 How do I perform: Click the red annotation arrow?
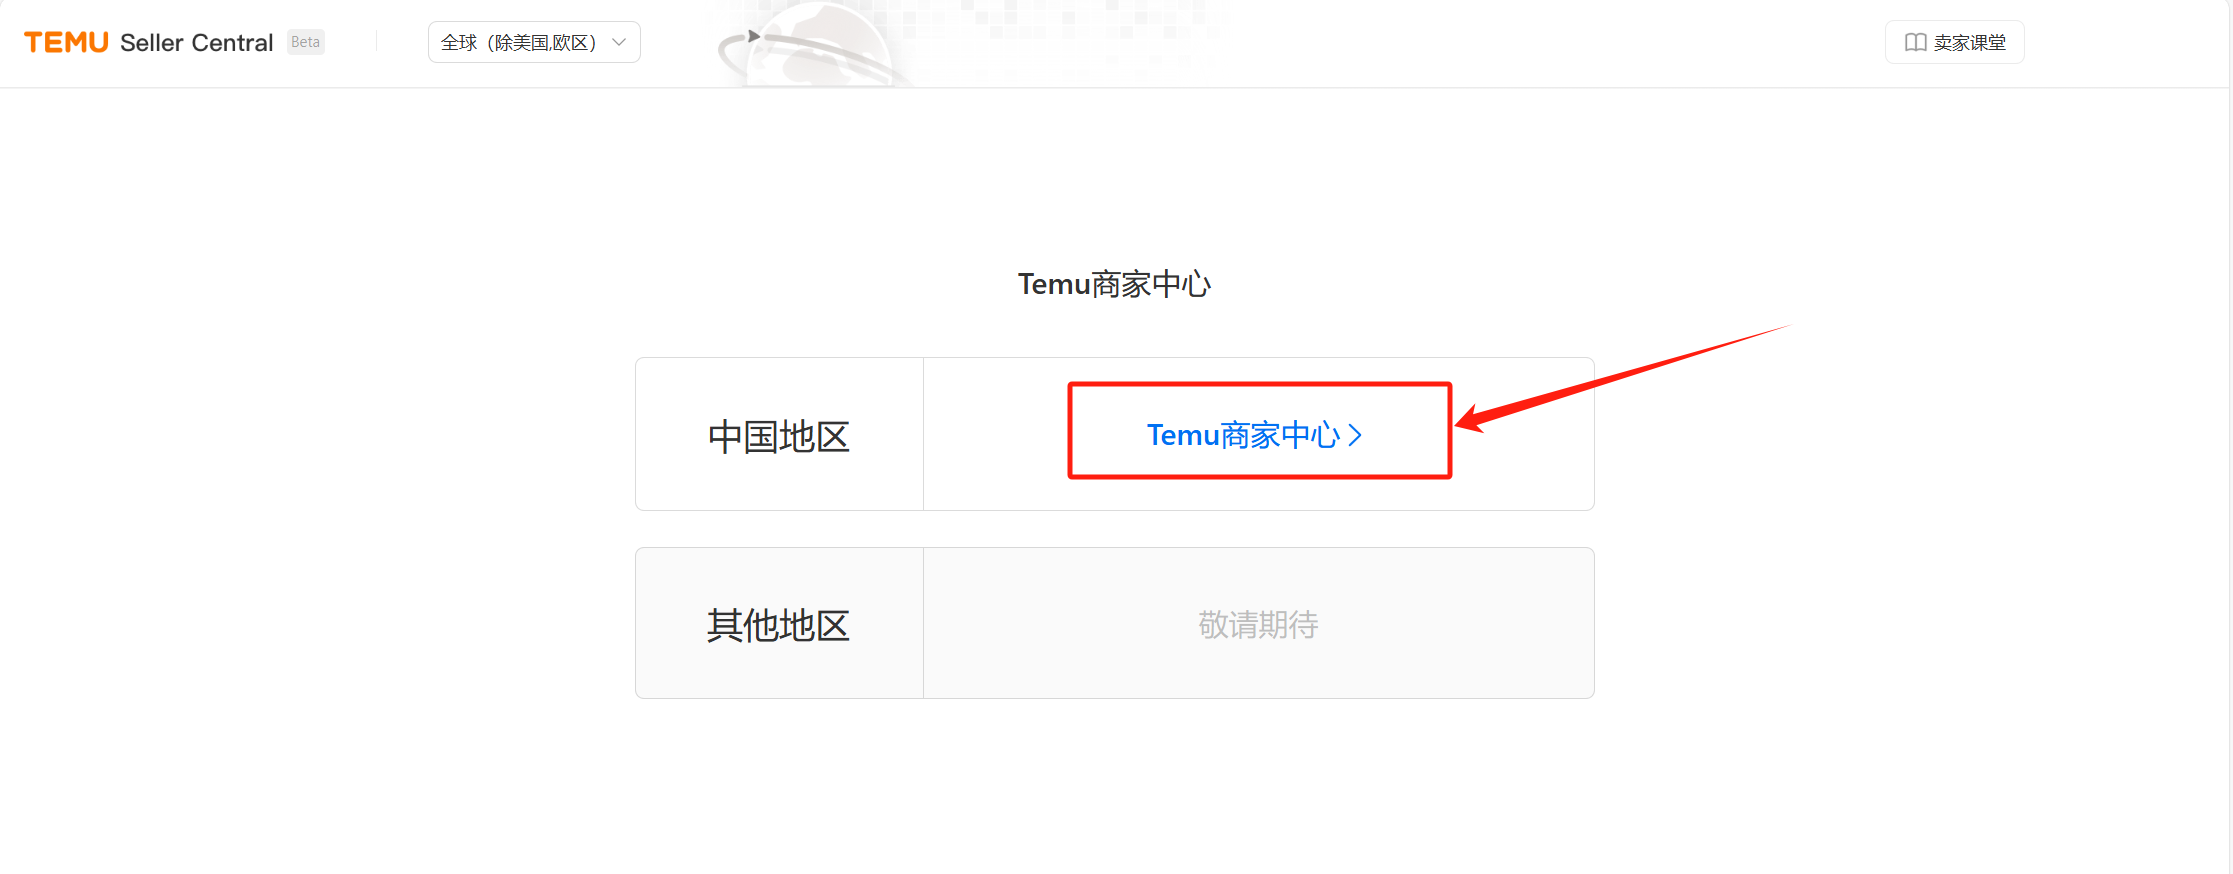(1620, 378)
